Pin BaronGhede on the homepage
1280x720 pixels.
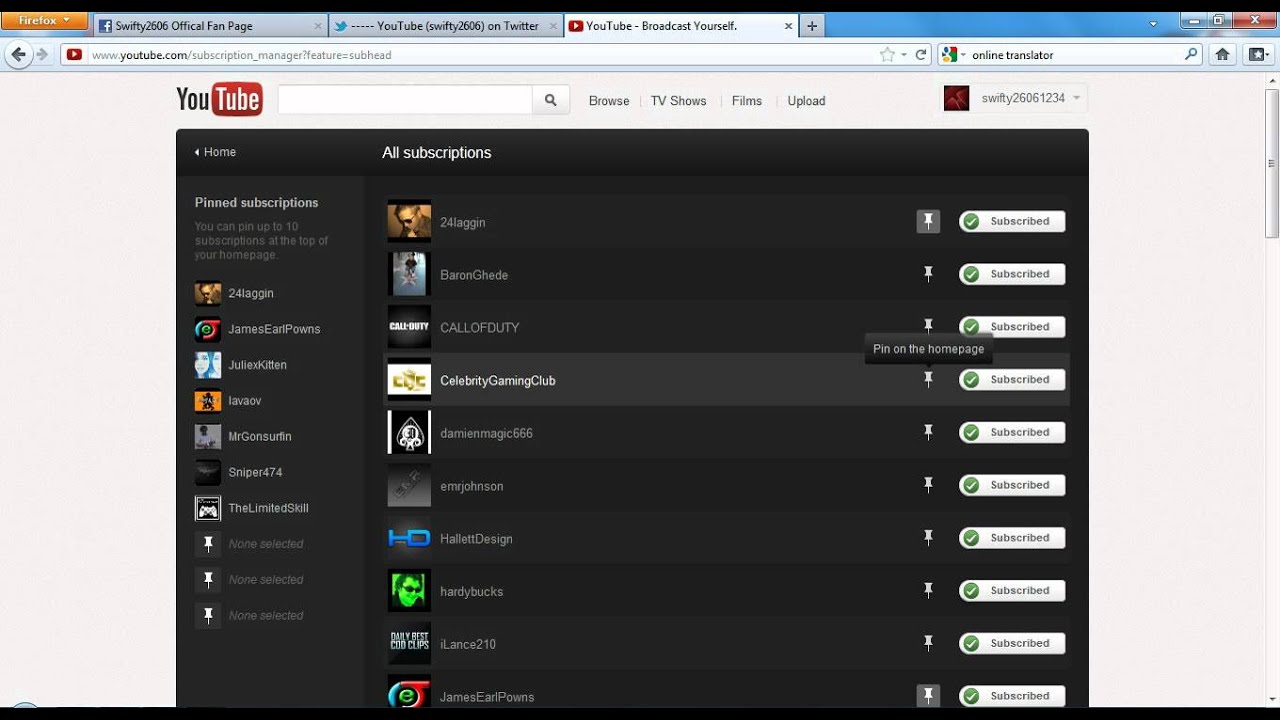[928, 274]
